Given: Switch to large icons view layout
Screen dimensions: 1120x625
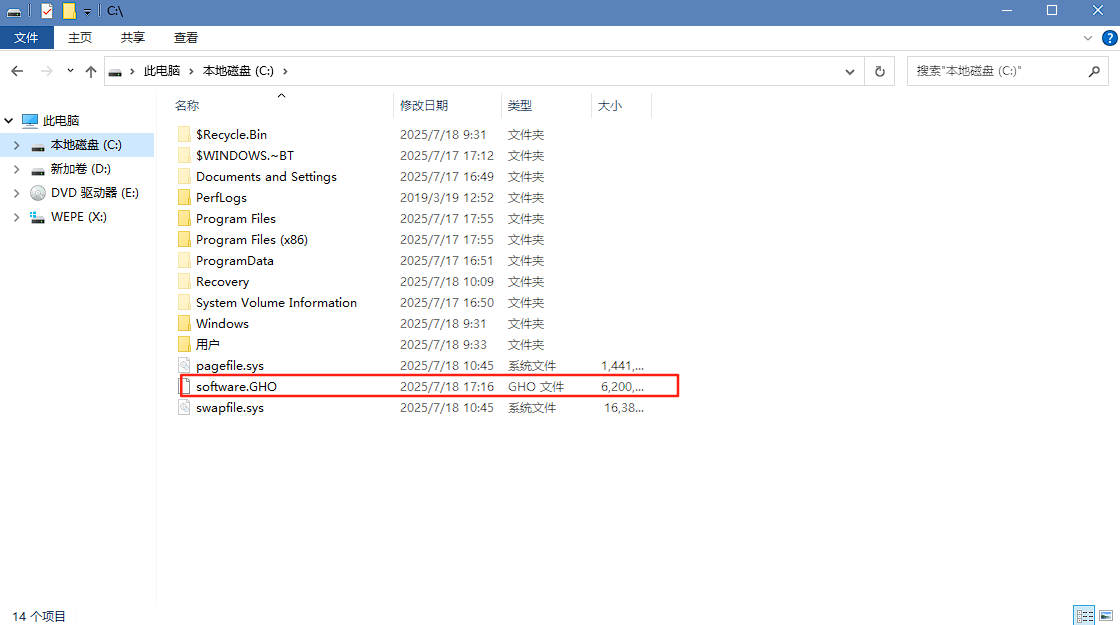Looking at the screenshot, I should (1105, 615).
